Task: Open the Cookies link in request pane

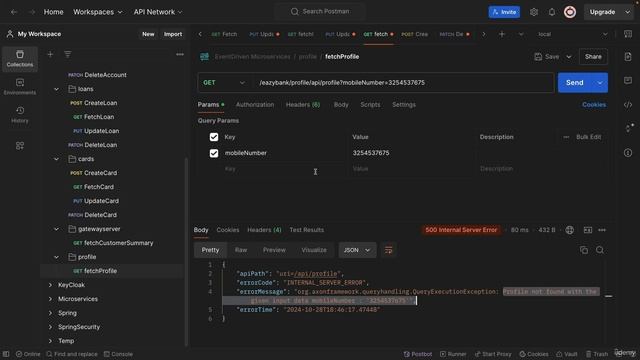Action: click(594, 105)
